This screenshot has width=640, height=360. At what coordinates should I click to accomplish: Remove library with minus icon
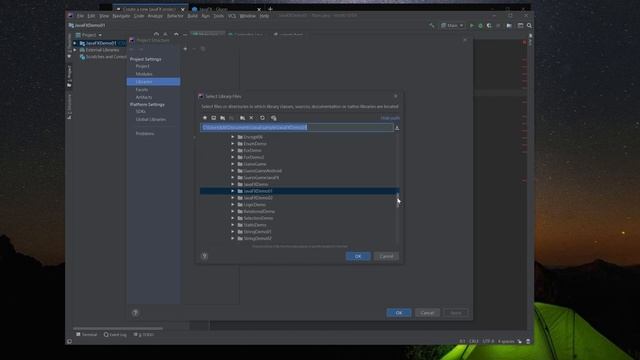(194, 49)
